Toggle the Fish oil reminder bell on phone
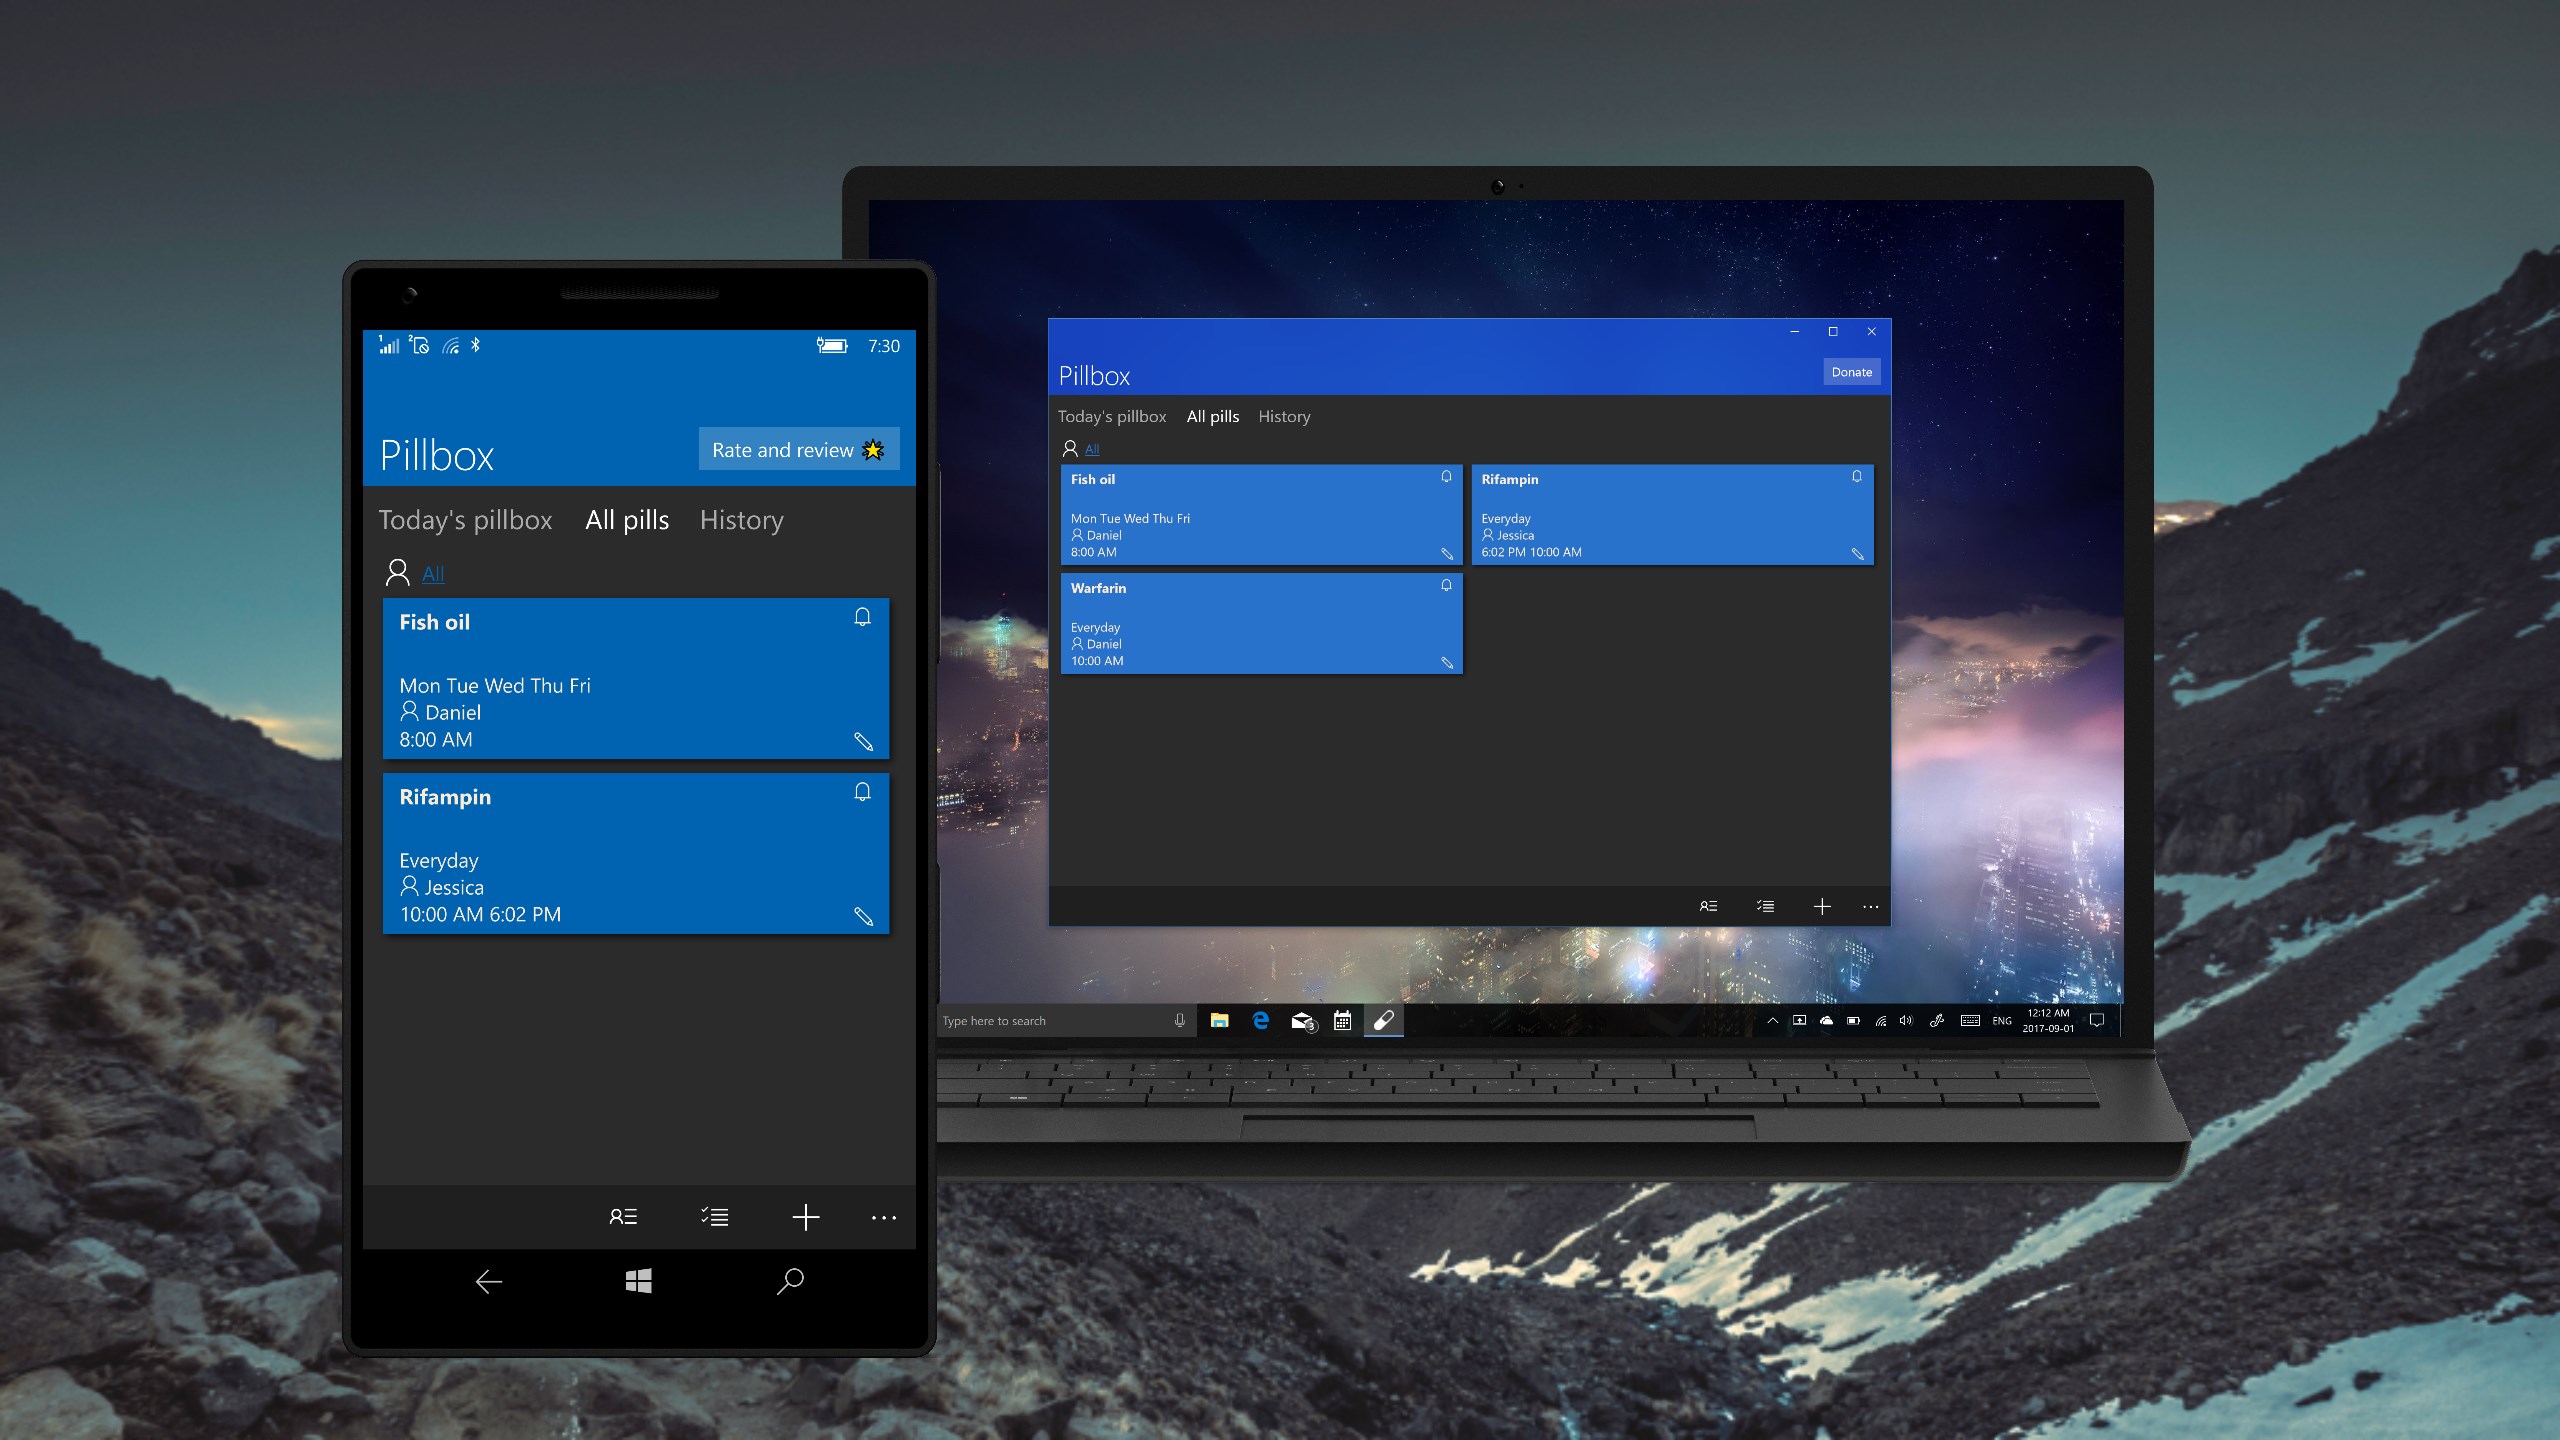2560x1440 pixels. click(862, 617)
